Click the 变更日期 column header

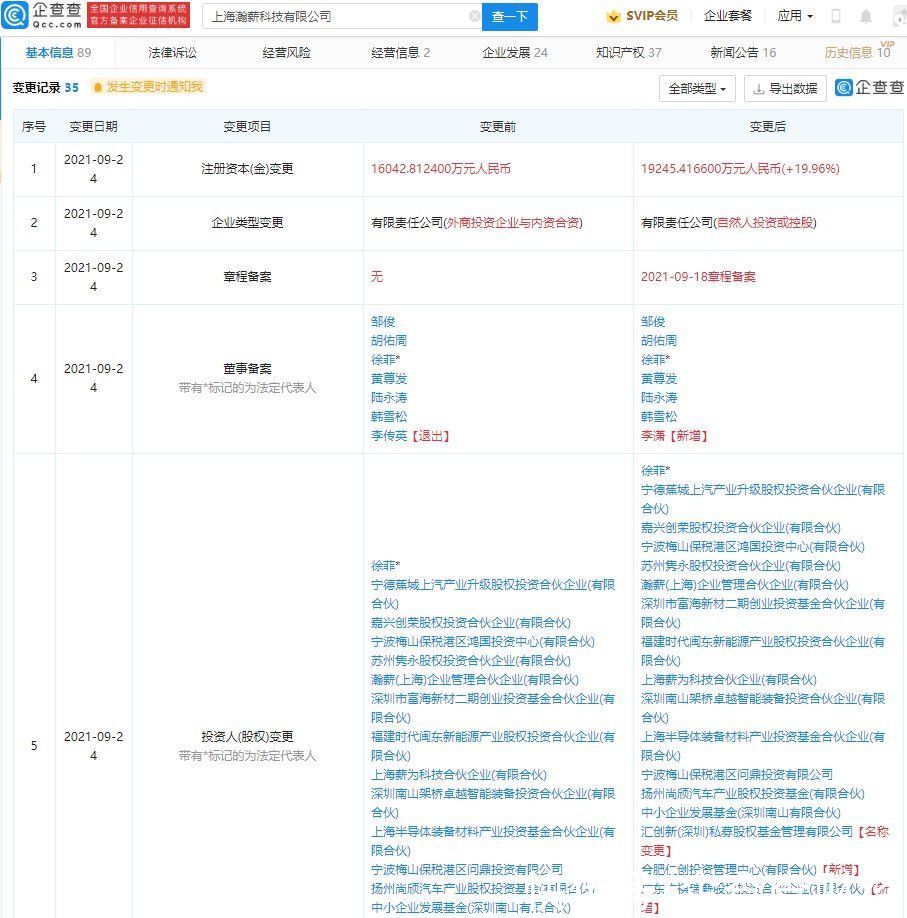click(94, 126)
